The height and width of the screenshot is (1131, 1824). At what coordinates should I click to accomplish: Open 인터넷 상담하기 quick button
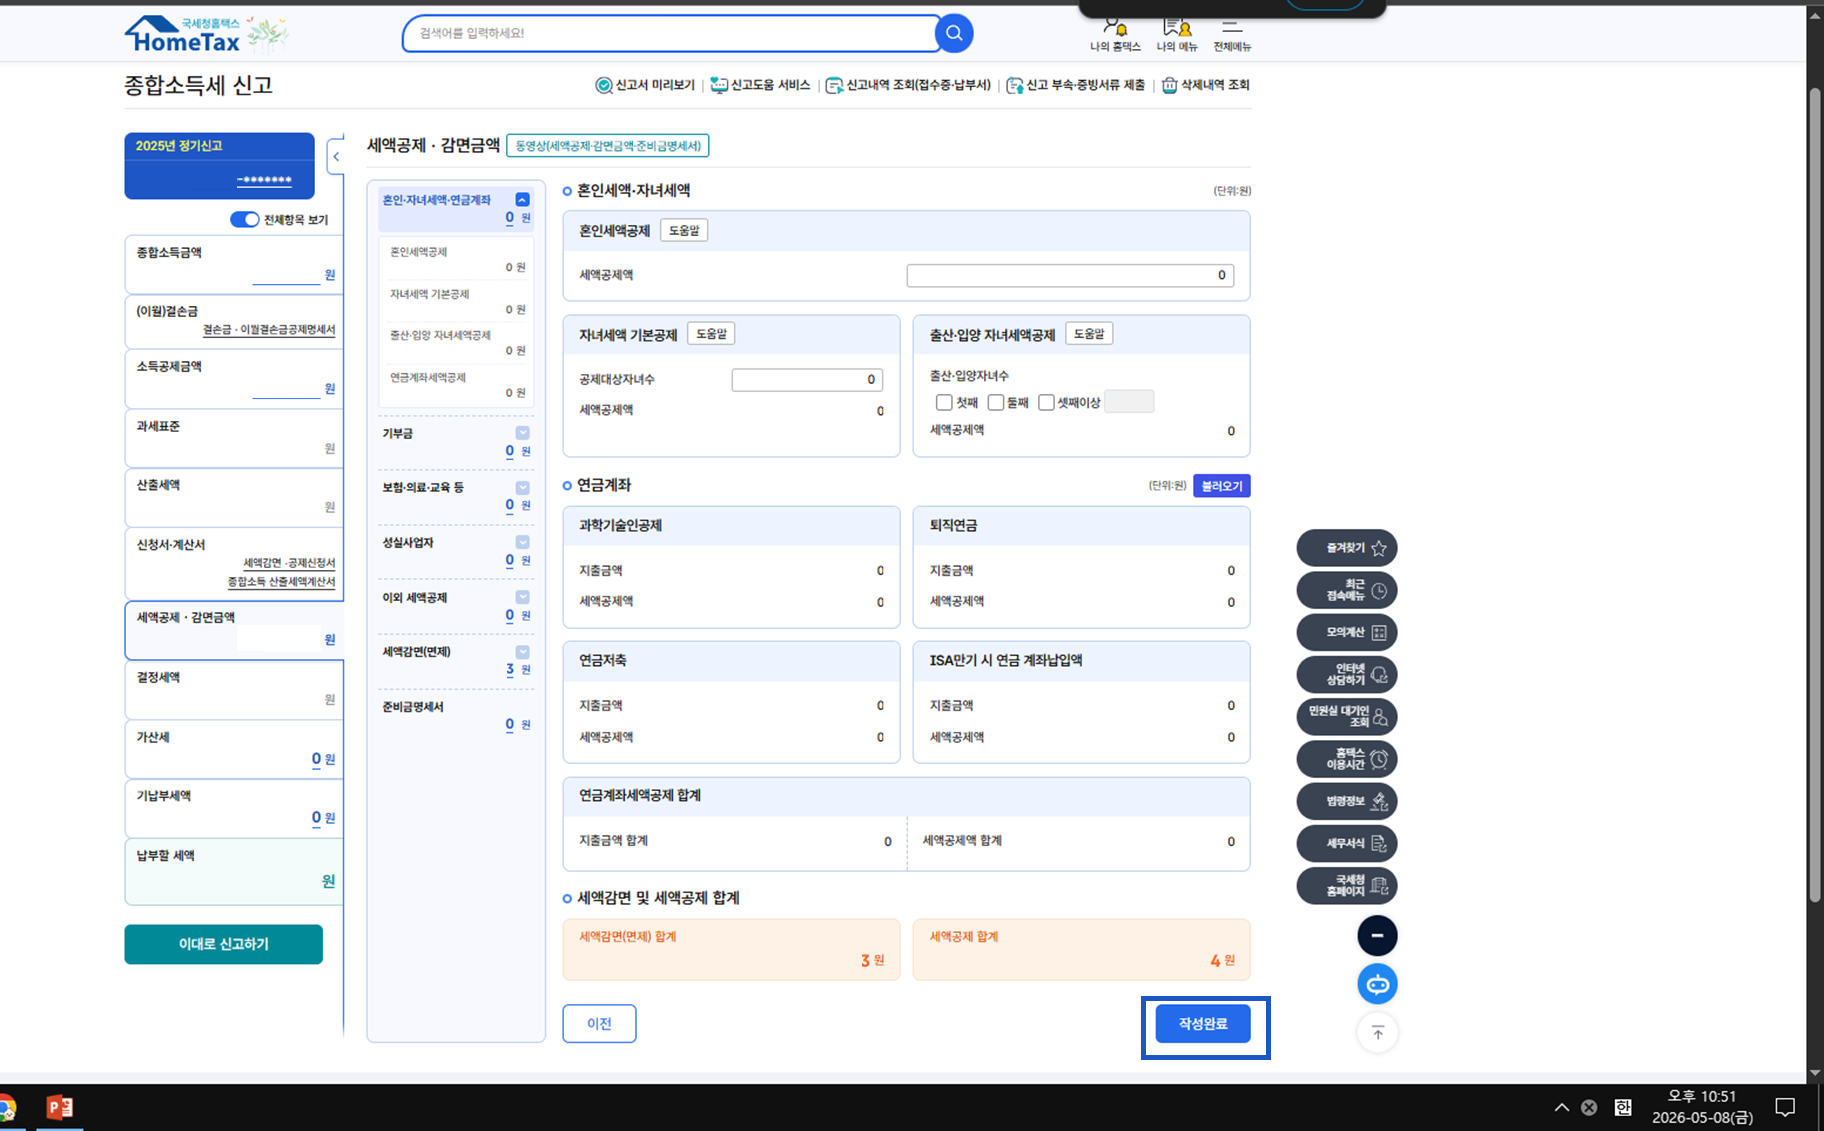pyautogui.click(x=1347, y=674)
